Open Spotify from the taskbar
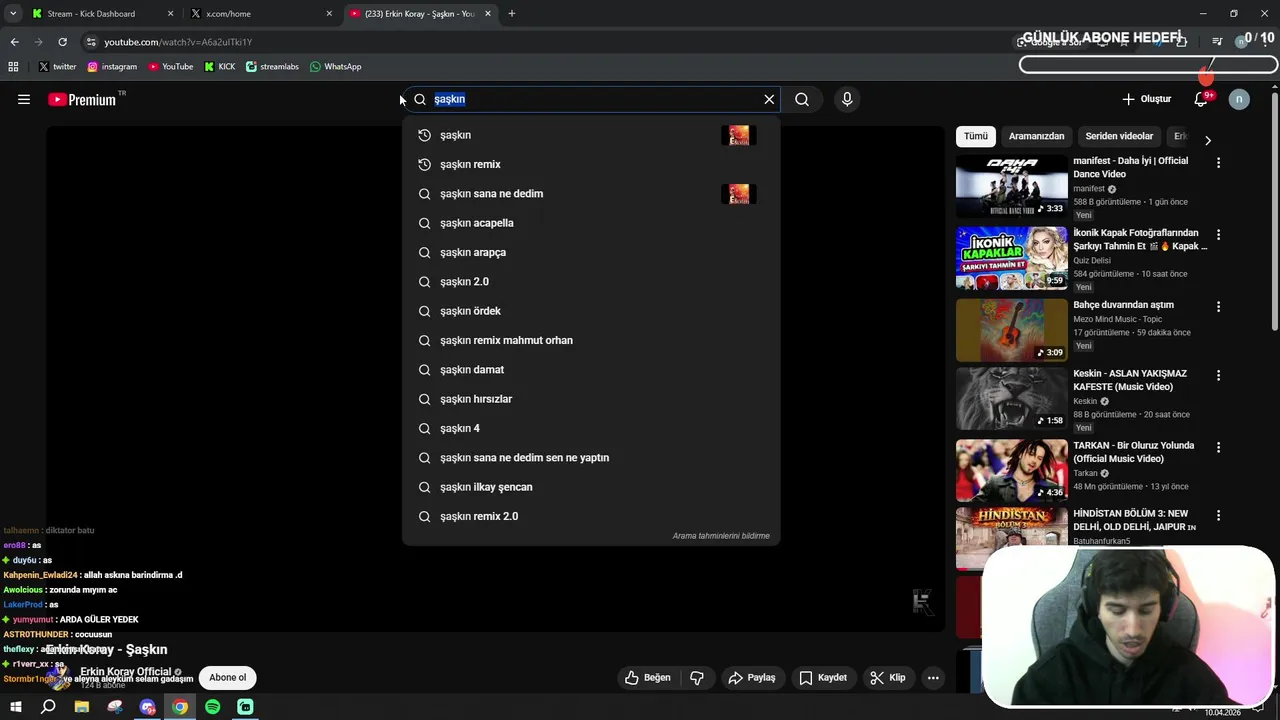The width and height of the screenshot is (1280, 720). tap(212, 707)
